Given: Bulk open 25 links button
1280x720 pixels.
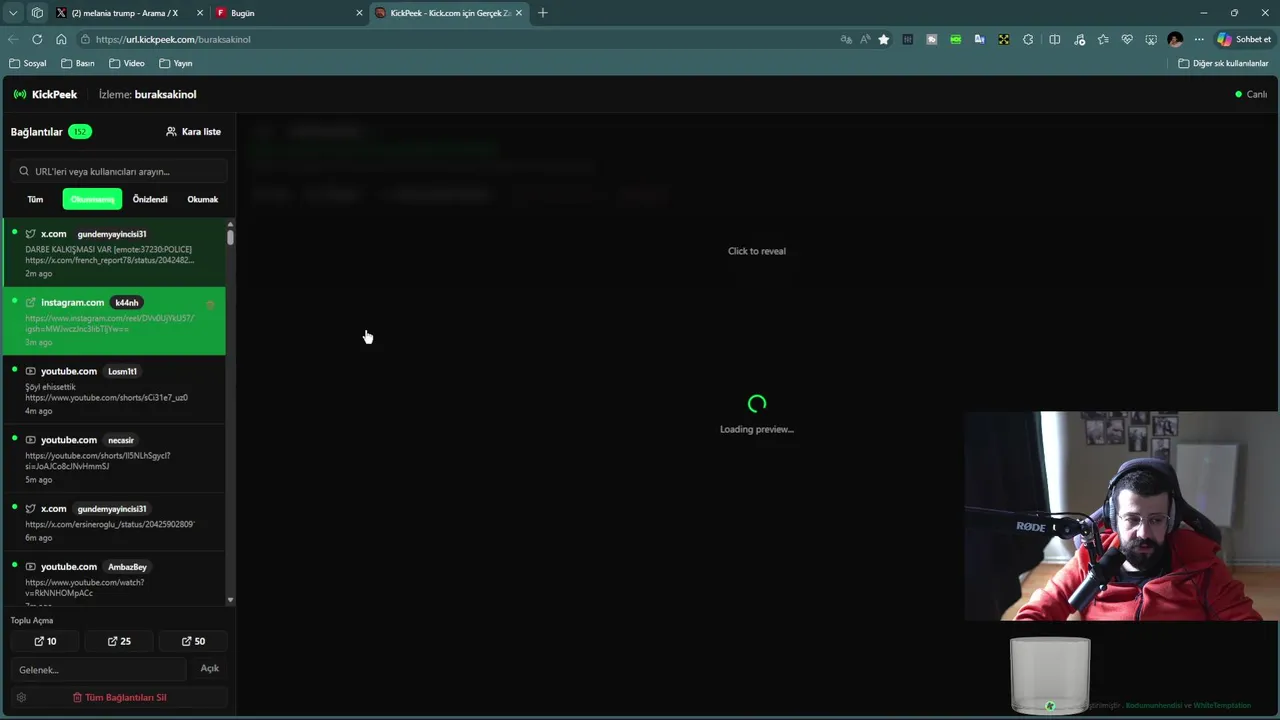Looking at the screenshot, I should coord(119,641).
